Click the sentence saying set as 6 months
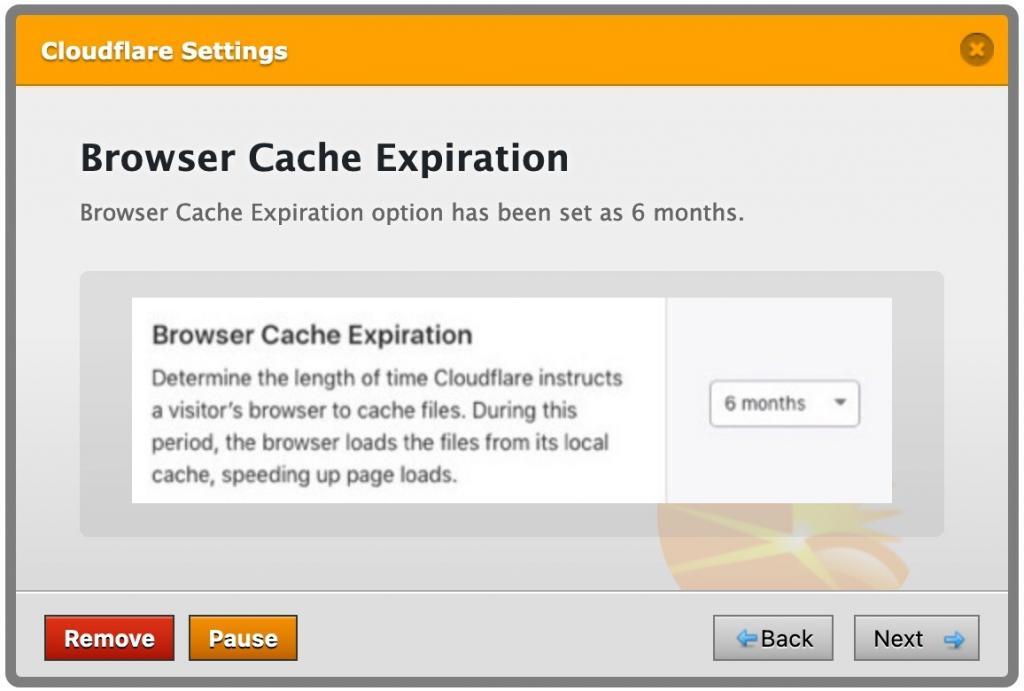1024x691 pixels. (x=411, y=213)
